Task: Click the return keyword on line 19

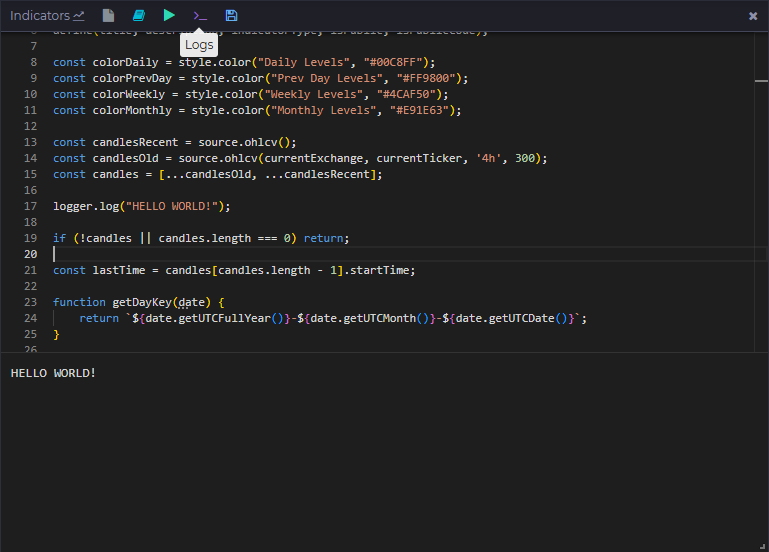Action: click(x=324, y=238)
